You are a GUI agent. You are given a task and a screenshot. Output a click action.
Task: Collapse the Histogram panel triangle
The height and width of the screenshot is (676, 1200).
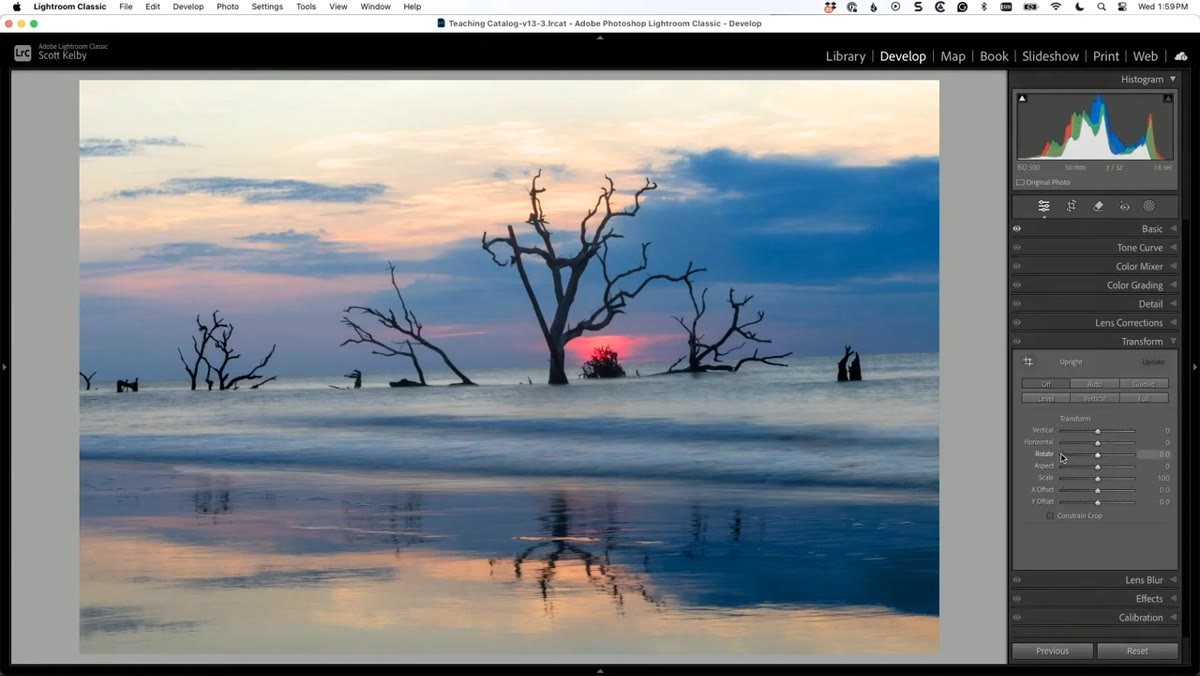[1173, 79]
